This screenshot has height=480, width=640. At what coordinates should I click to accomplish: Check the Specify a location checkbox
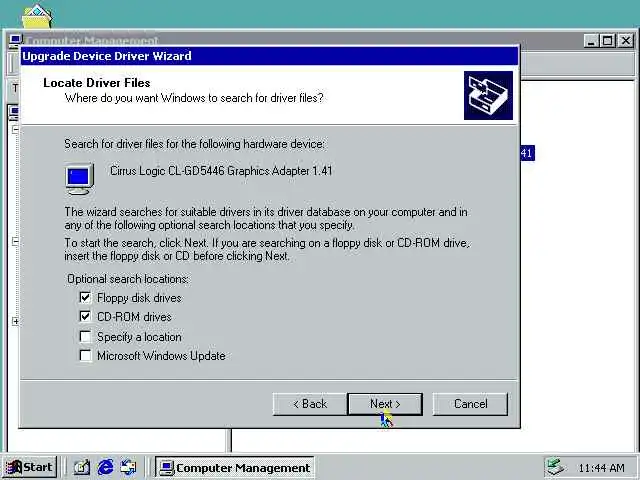85,337
